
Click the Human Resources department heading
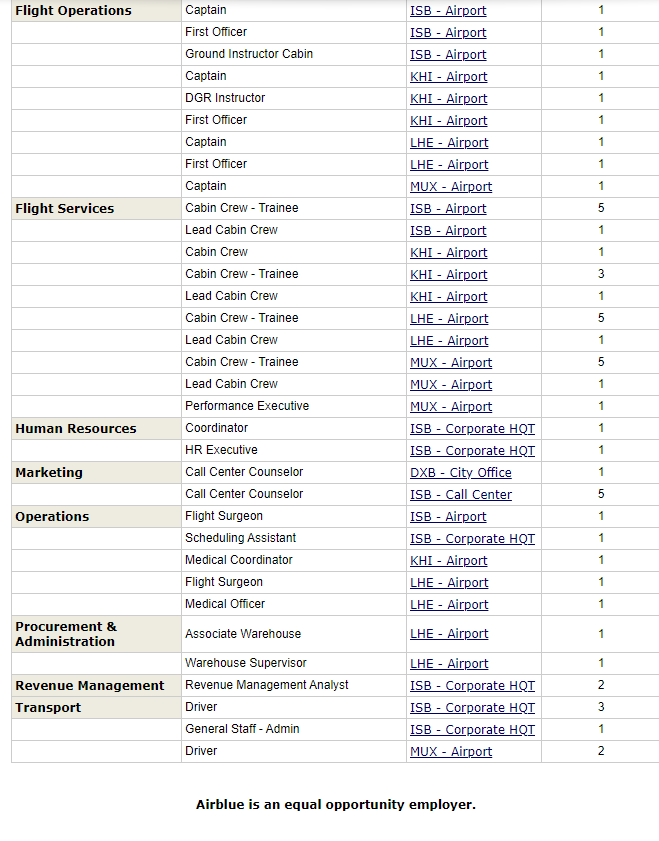[76, 429]
